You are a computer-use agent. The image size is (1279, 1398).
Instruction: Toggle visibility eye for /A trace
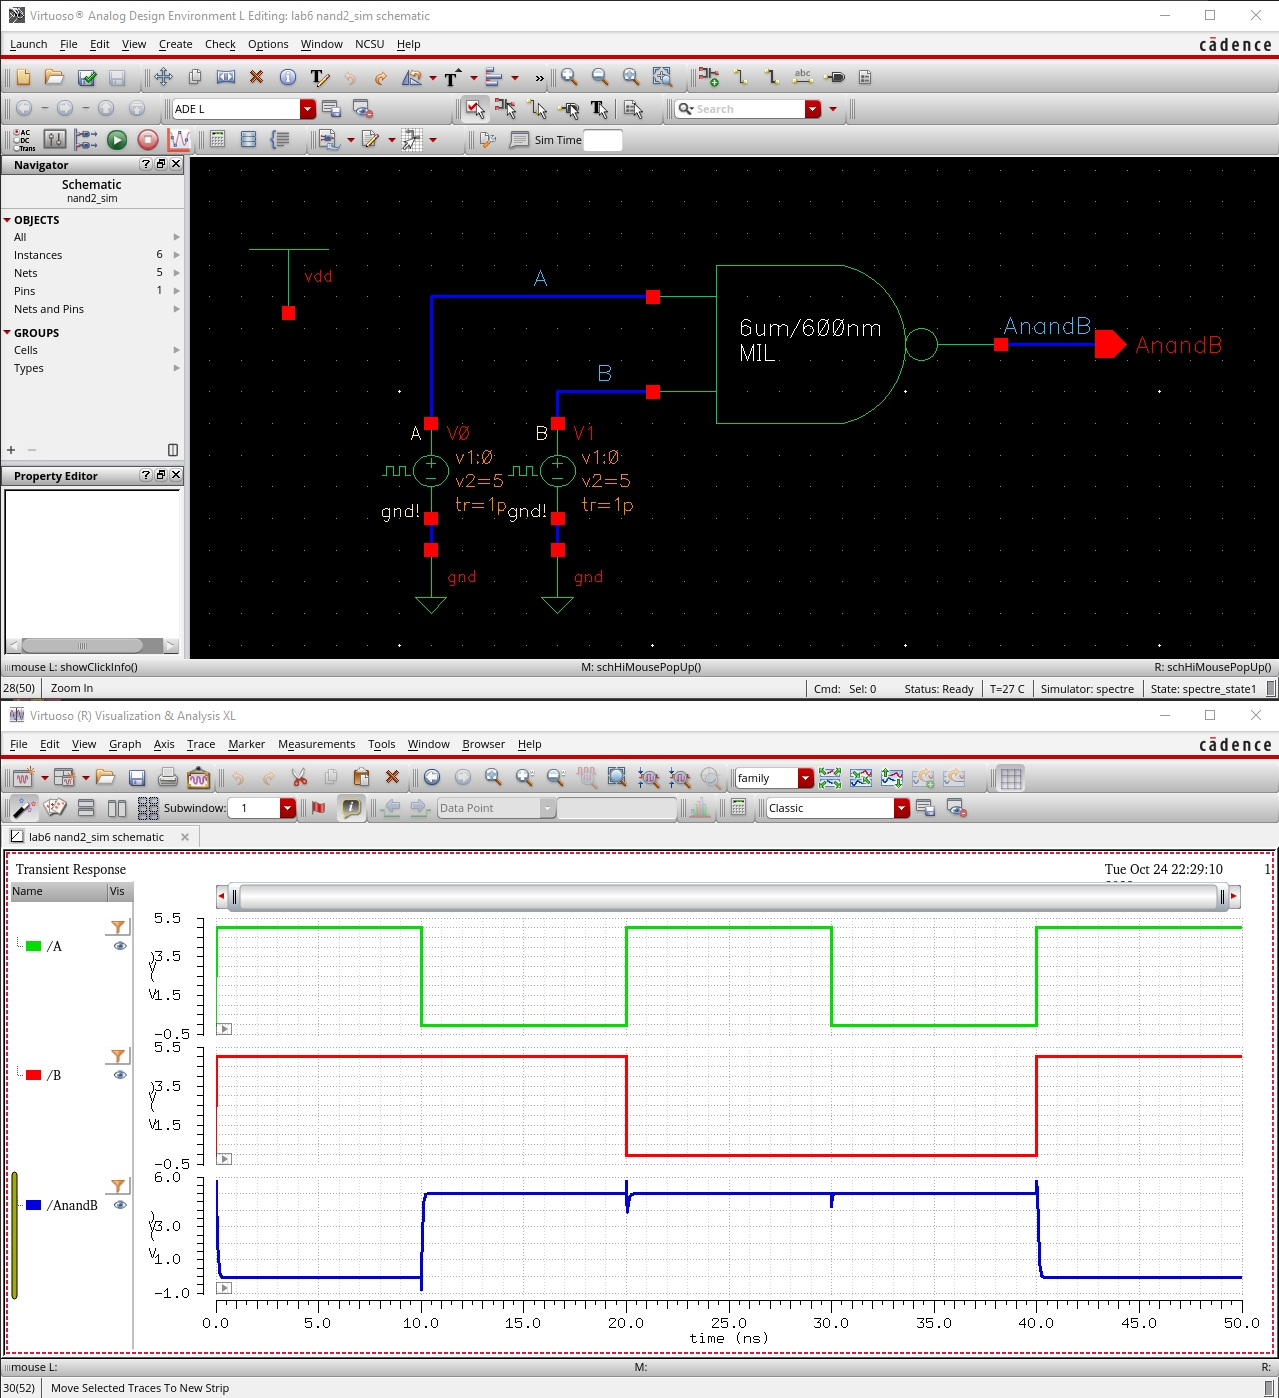tap(120, 946)
